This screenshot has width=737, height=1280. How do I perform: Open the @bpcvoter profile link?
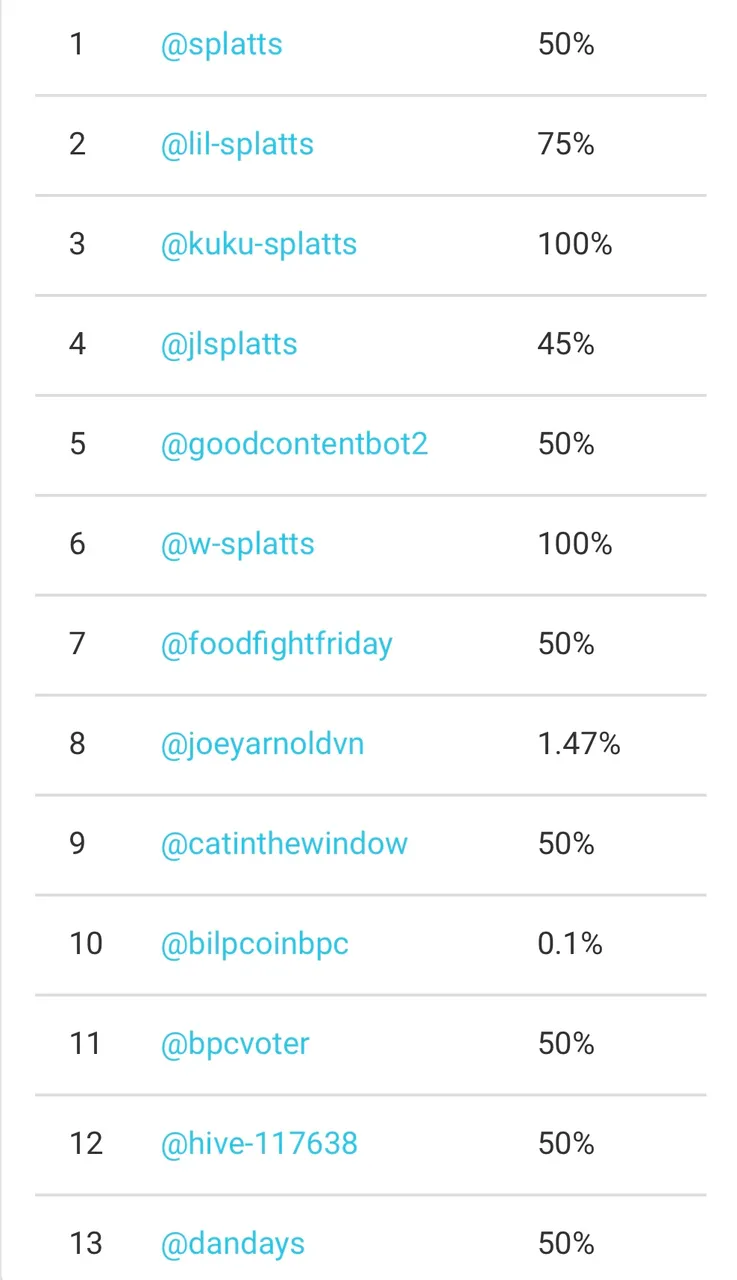[x=235, y=1044]
